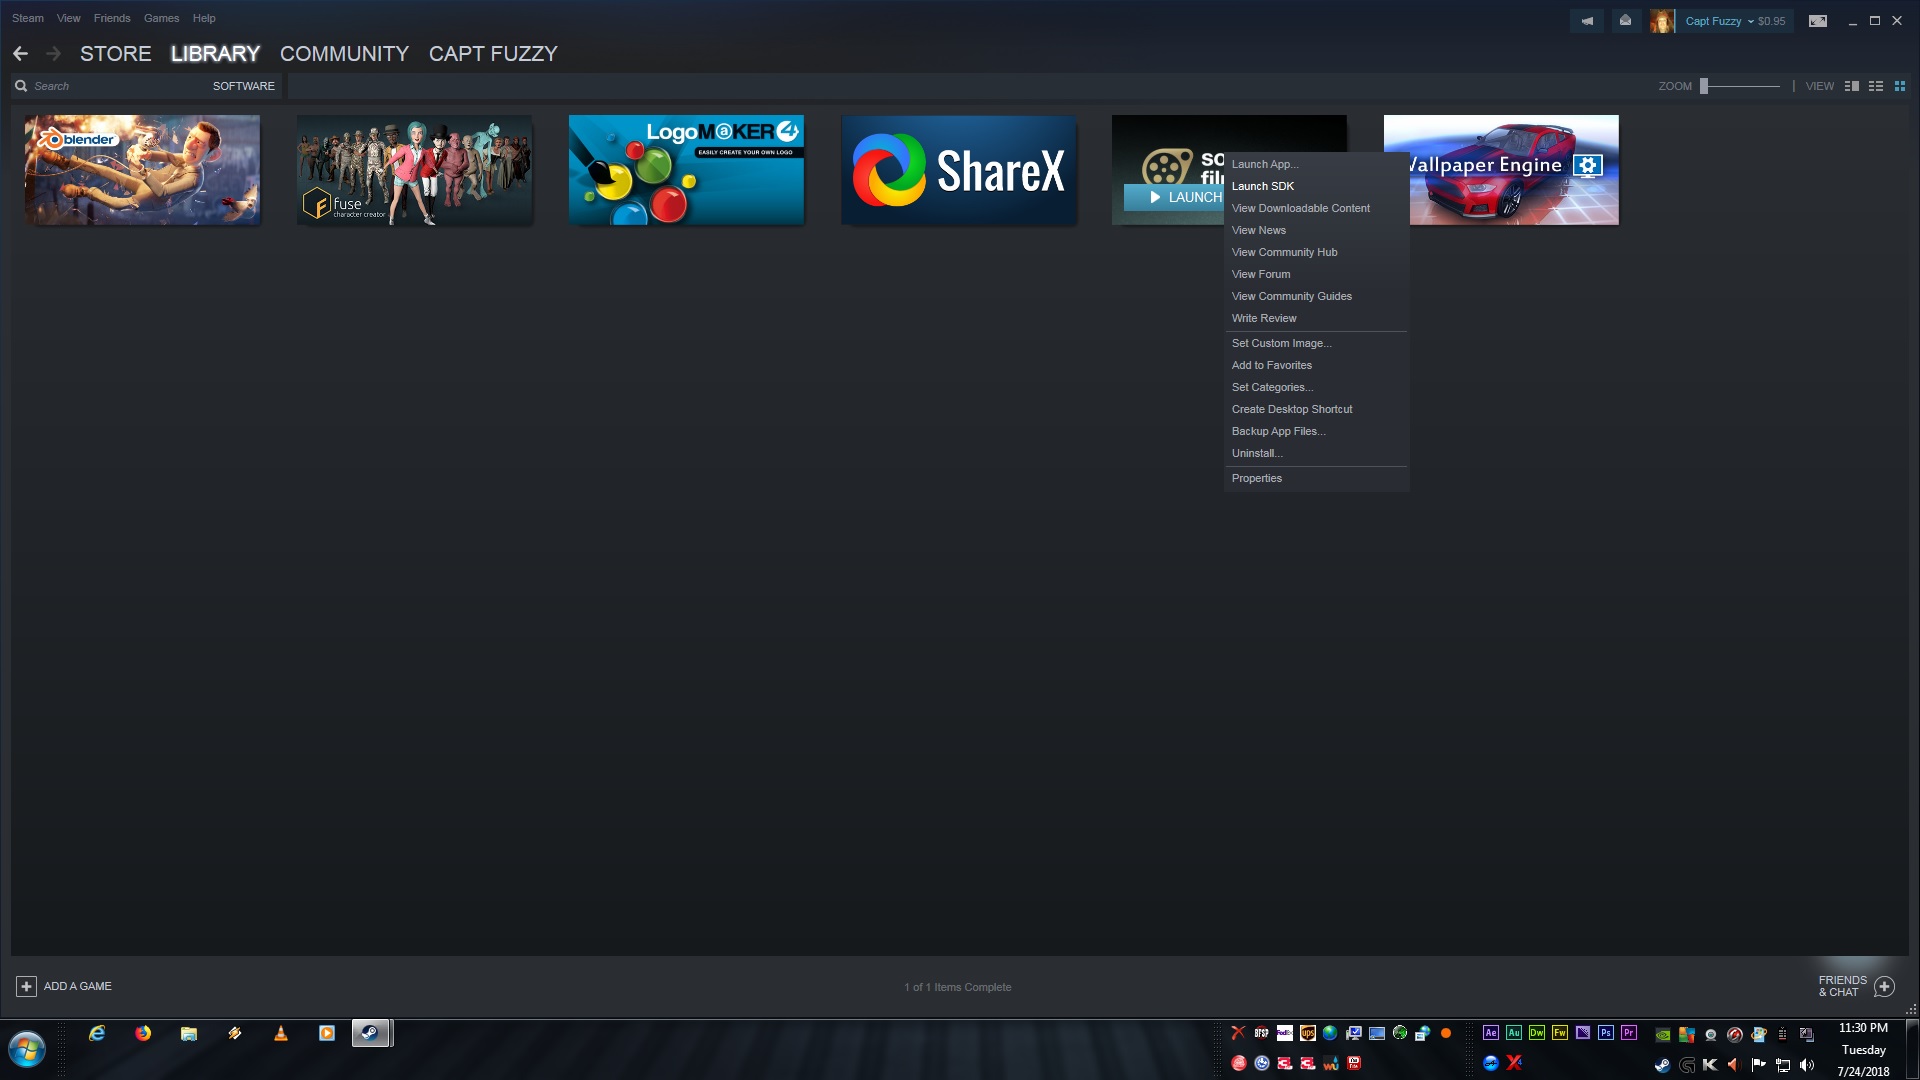
Task: Click the library ZOOM slider handle
Action: tap(1704, 86)
